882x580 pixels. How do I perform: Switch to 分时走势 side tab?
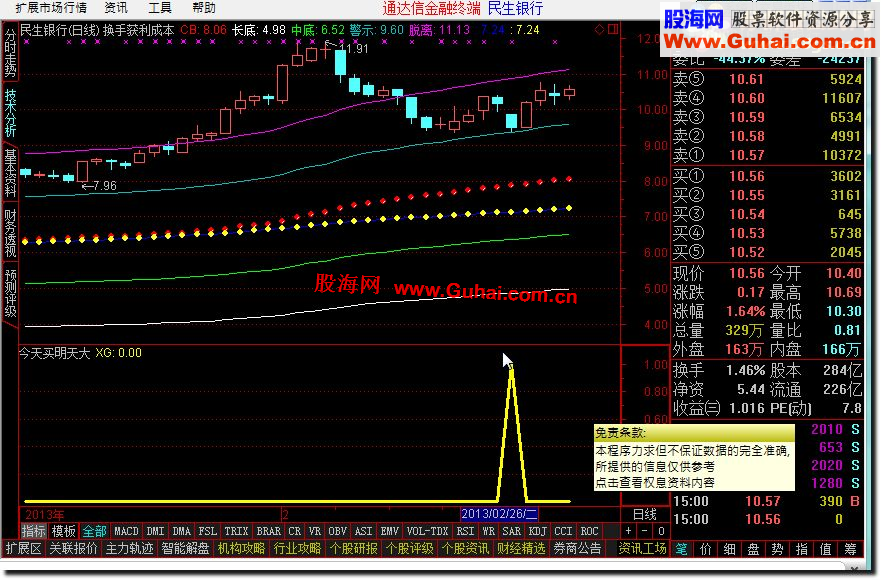pos(10,52)
